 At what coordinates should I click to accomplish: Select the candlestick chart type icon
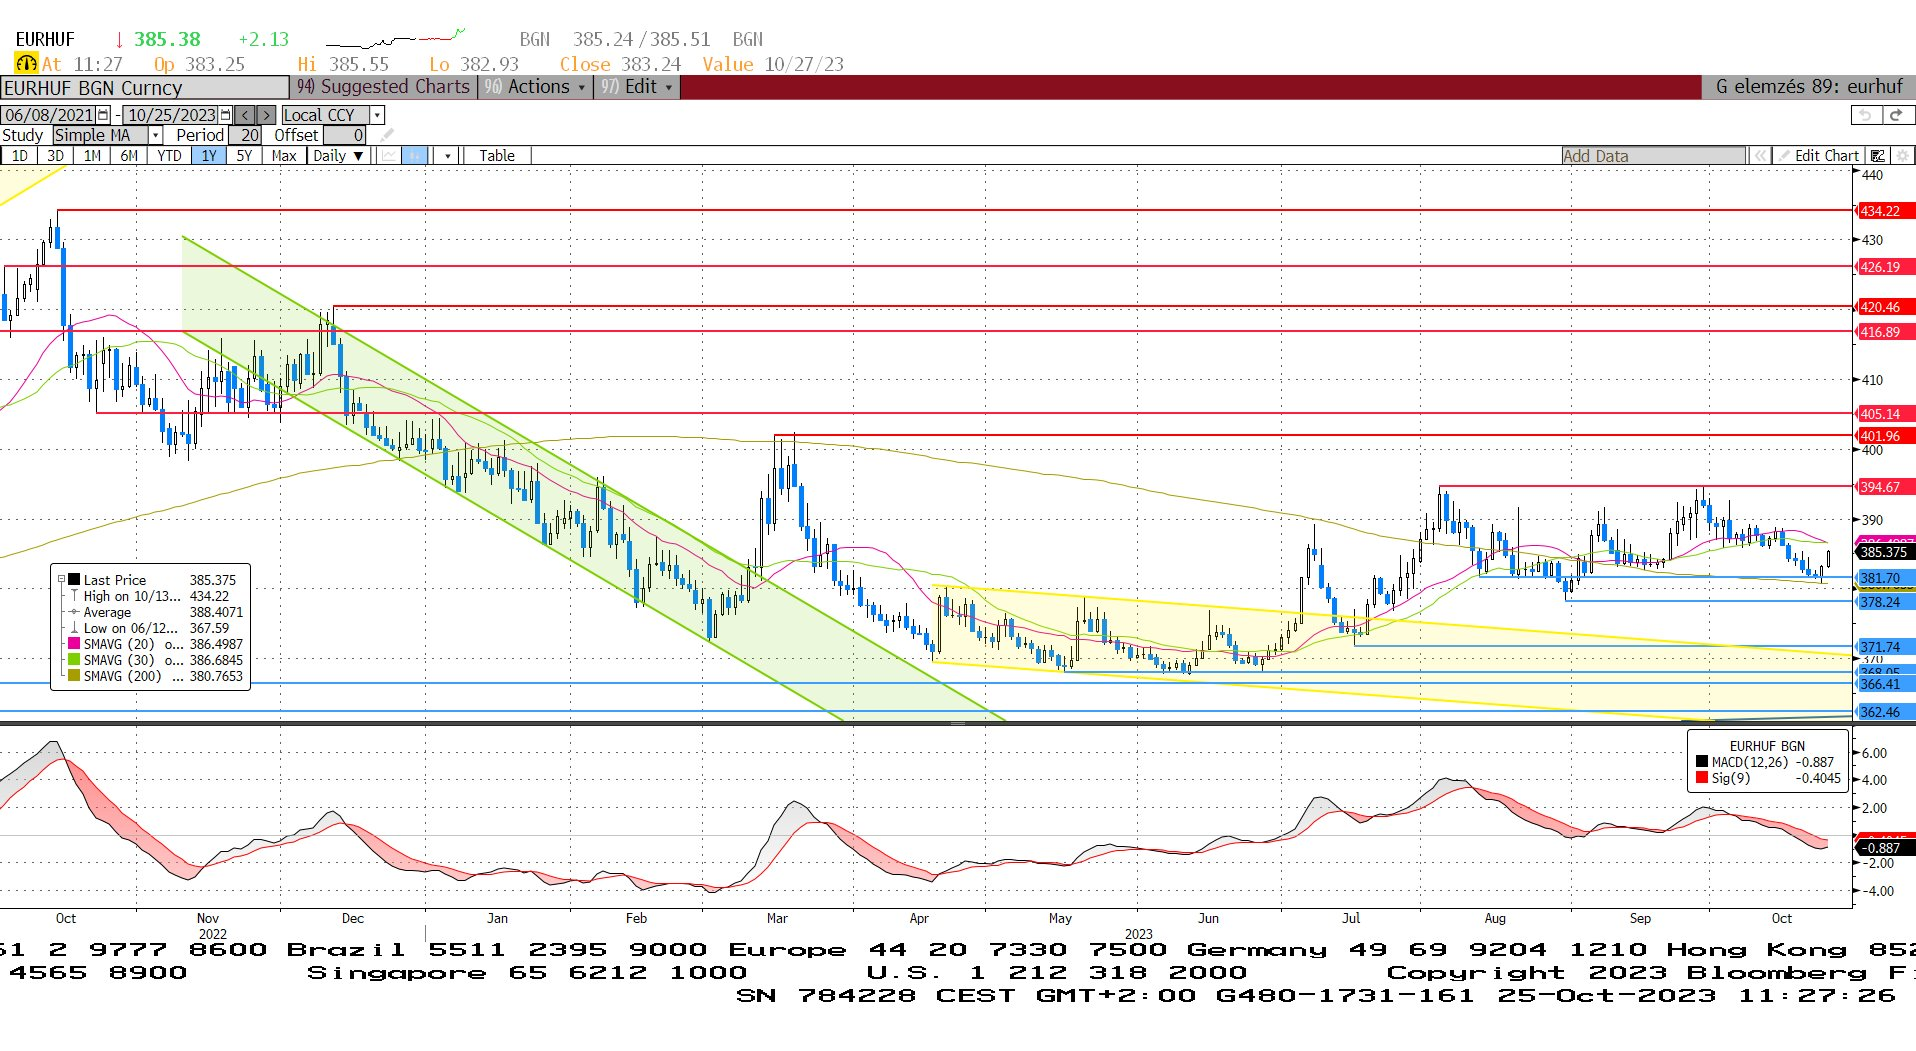tap(414, 155)
